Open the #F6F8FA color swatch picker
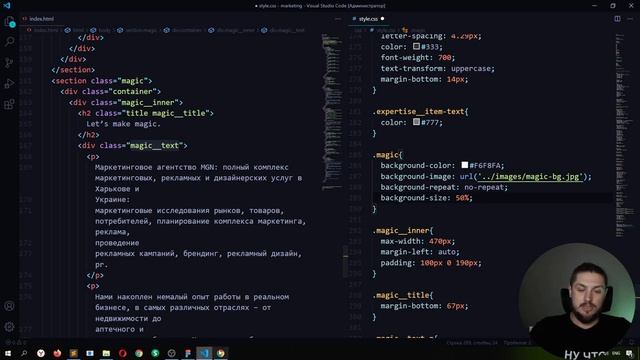The height and width of the screenshot is (360, 640). pos(464,165)
